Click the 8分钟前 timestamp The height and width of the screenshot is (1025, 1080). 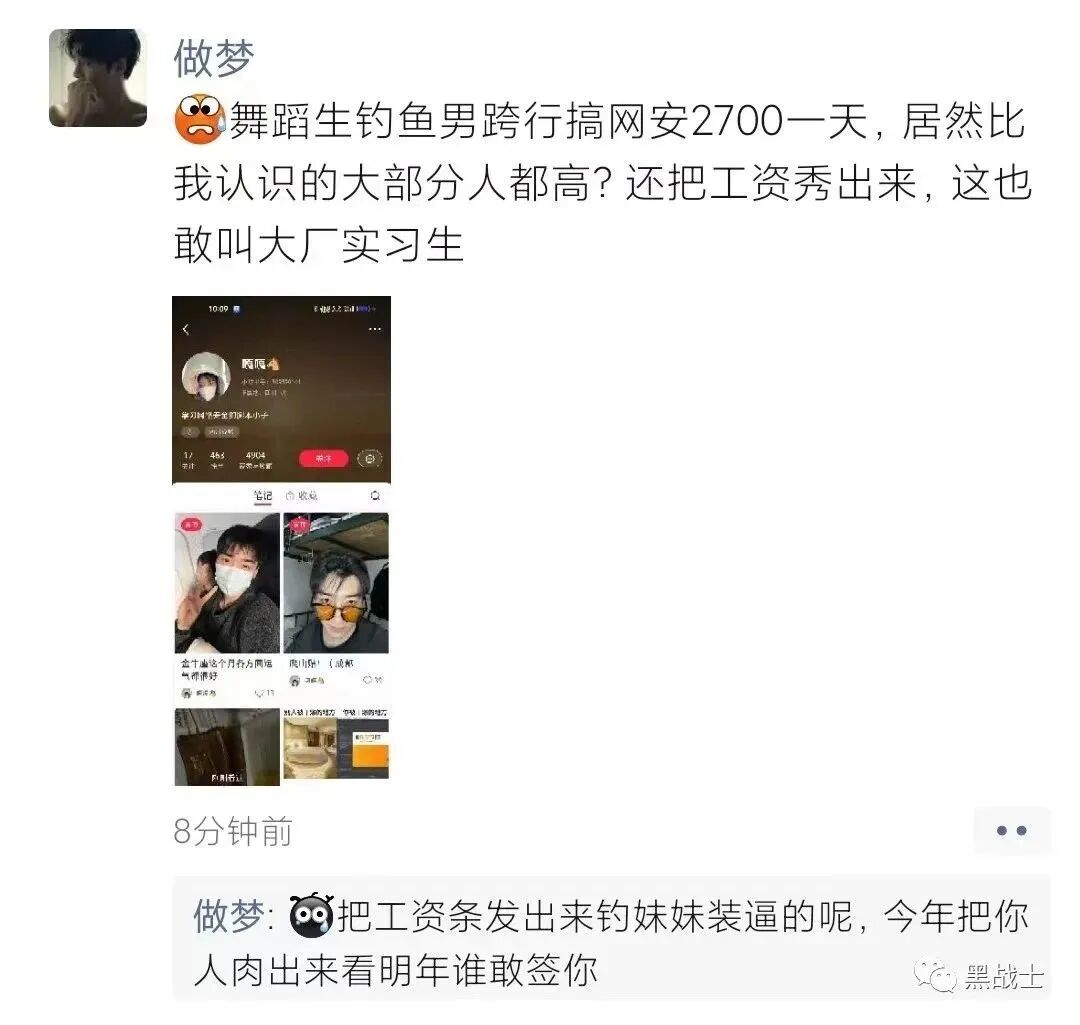coord(233,831)
